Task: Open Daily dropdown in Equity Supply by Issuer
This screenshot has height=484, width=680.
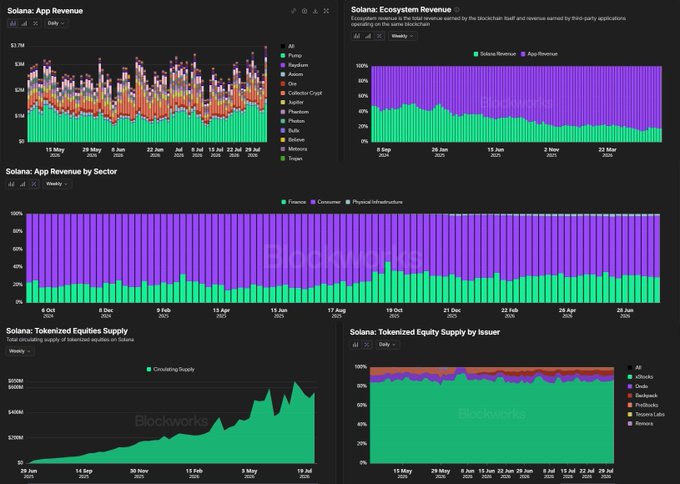Action: pos(387,344)
